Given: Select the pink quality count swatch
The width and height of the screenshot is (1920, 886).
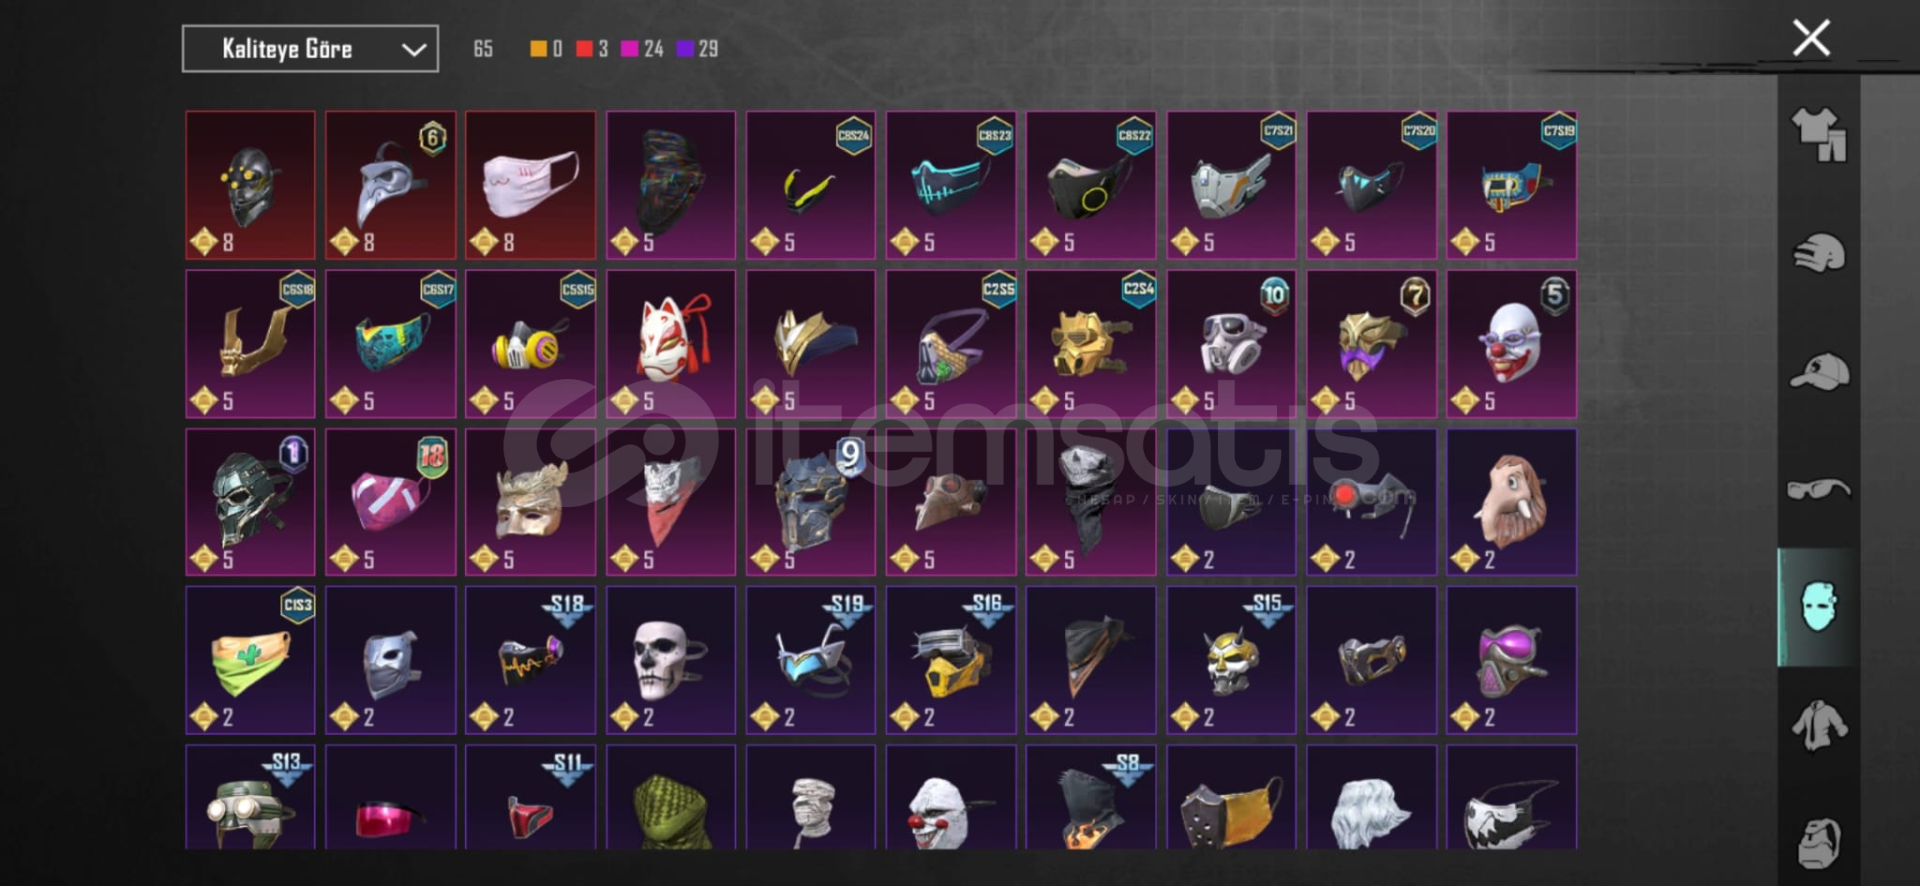Looking at the screenshot, I should (630, 49).
